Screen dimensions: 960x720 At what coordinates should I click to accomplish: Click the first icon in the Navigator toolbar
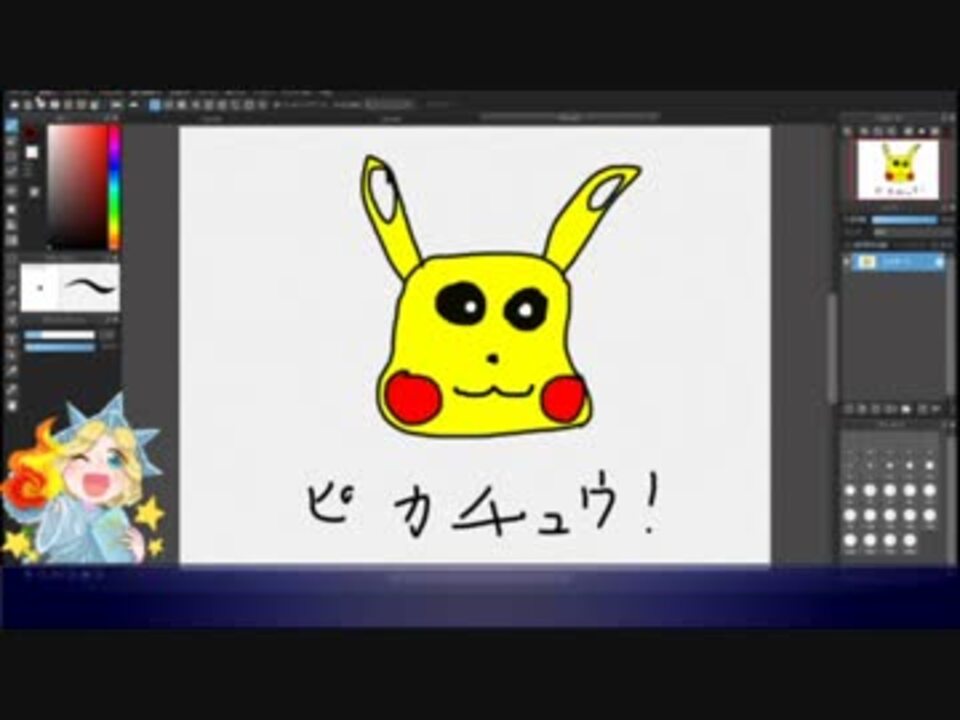click(847, 130)
